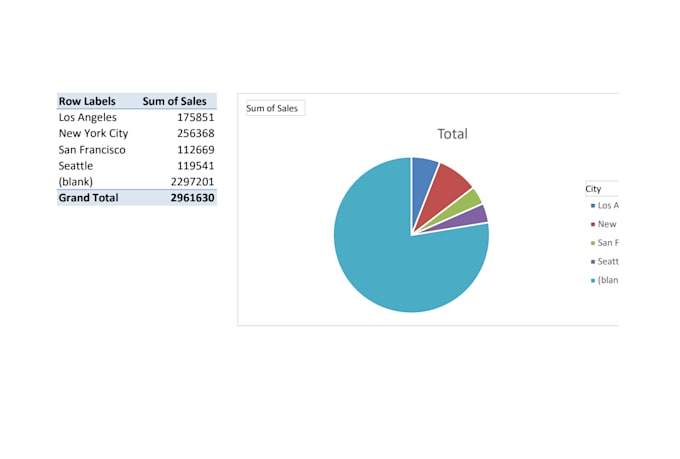Image resolution: width=680 pixels, height=459 pixels.
Task: Select the Los Angeles row label
Action: pos(88,117)
